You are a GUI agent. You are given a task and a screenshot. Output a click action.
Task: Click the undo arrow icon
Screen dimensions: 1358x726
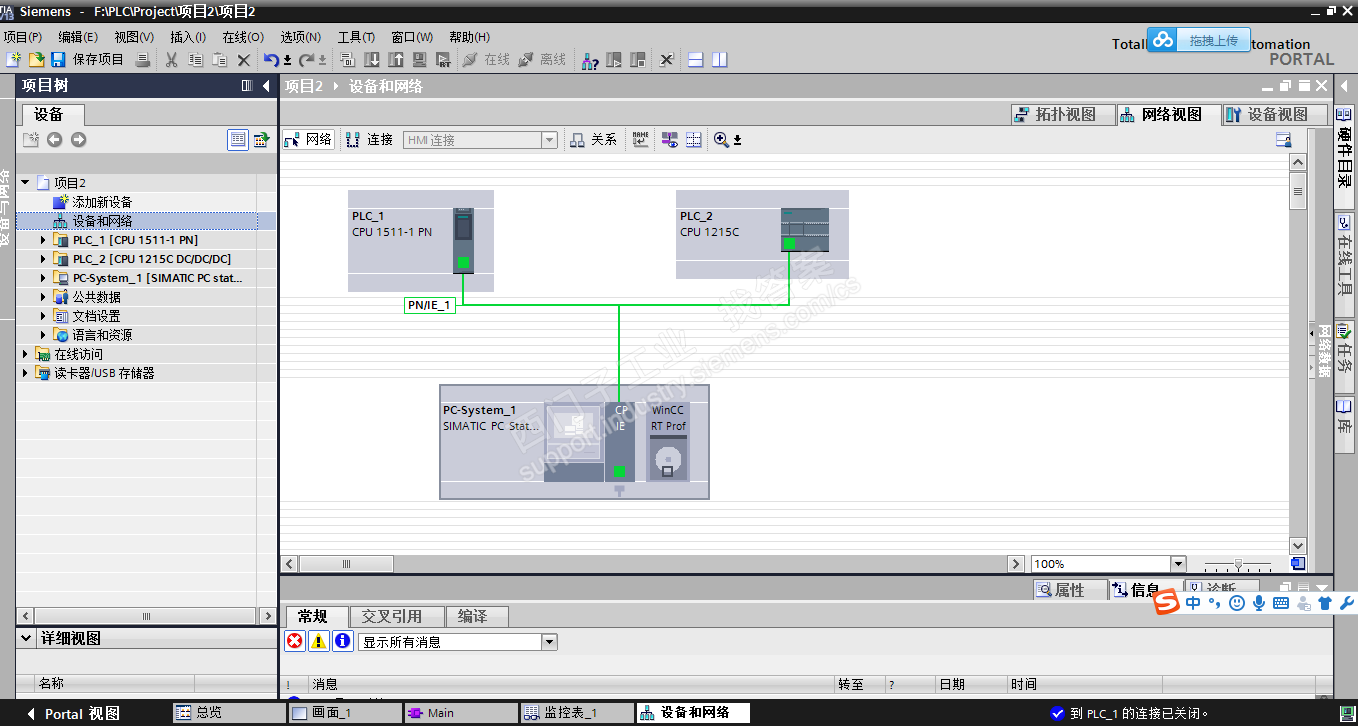point(271,60)
